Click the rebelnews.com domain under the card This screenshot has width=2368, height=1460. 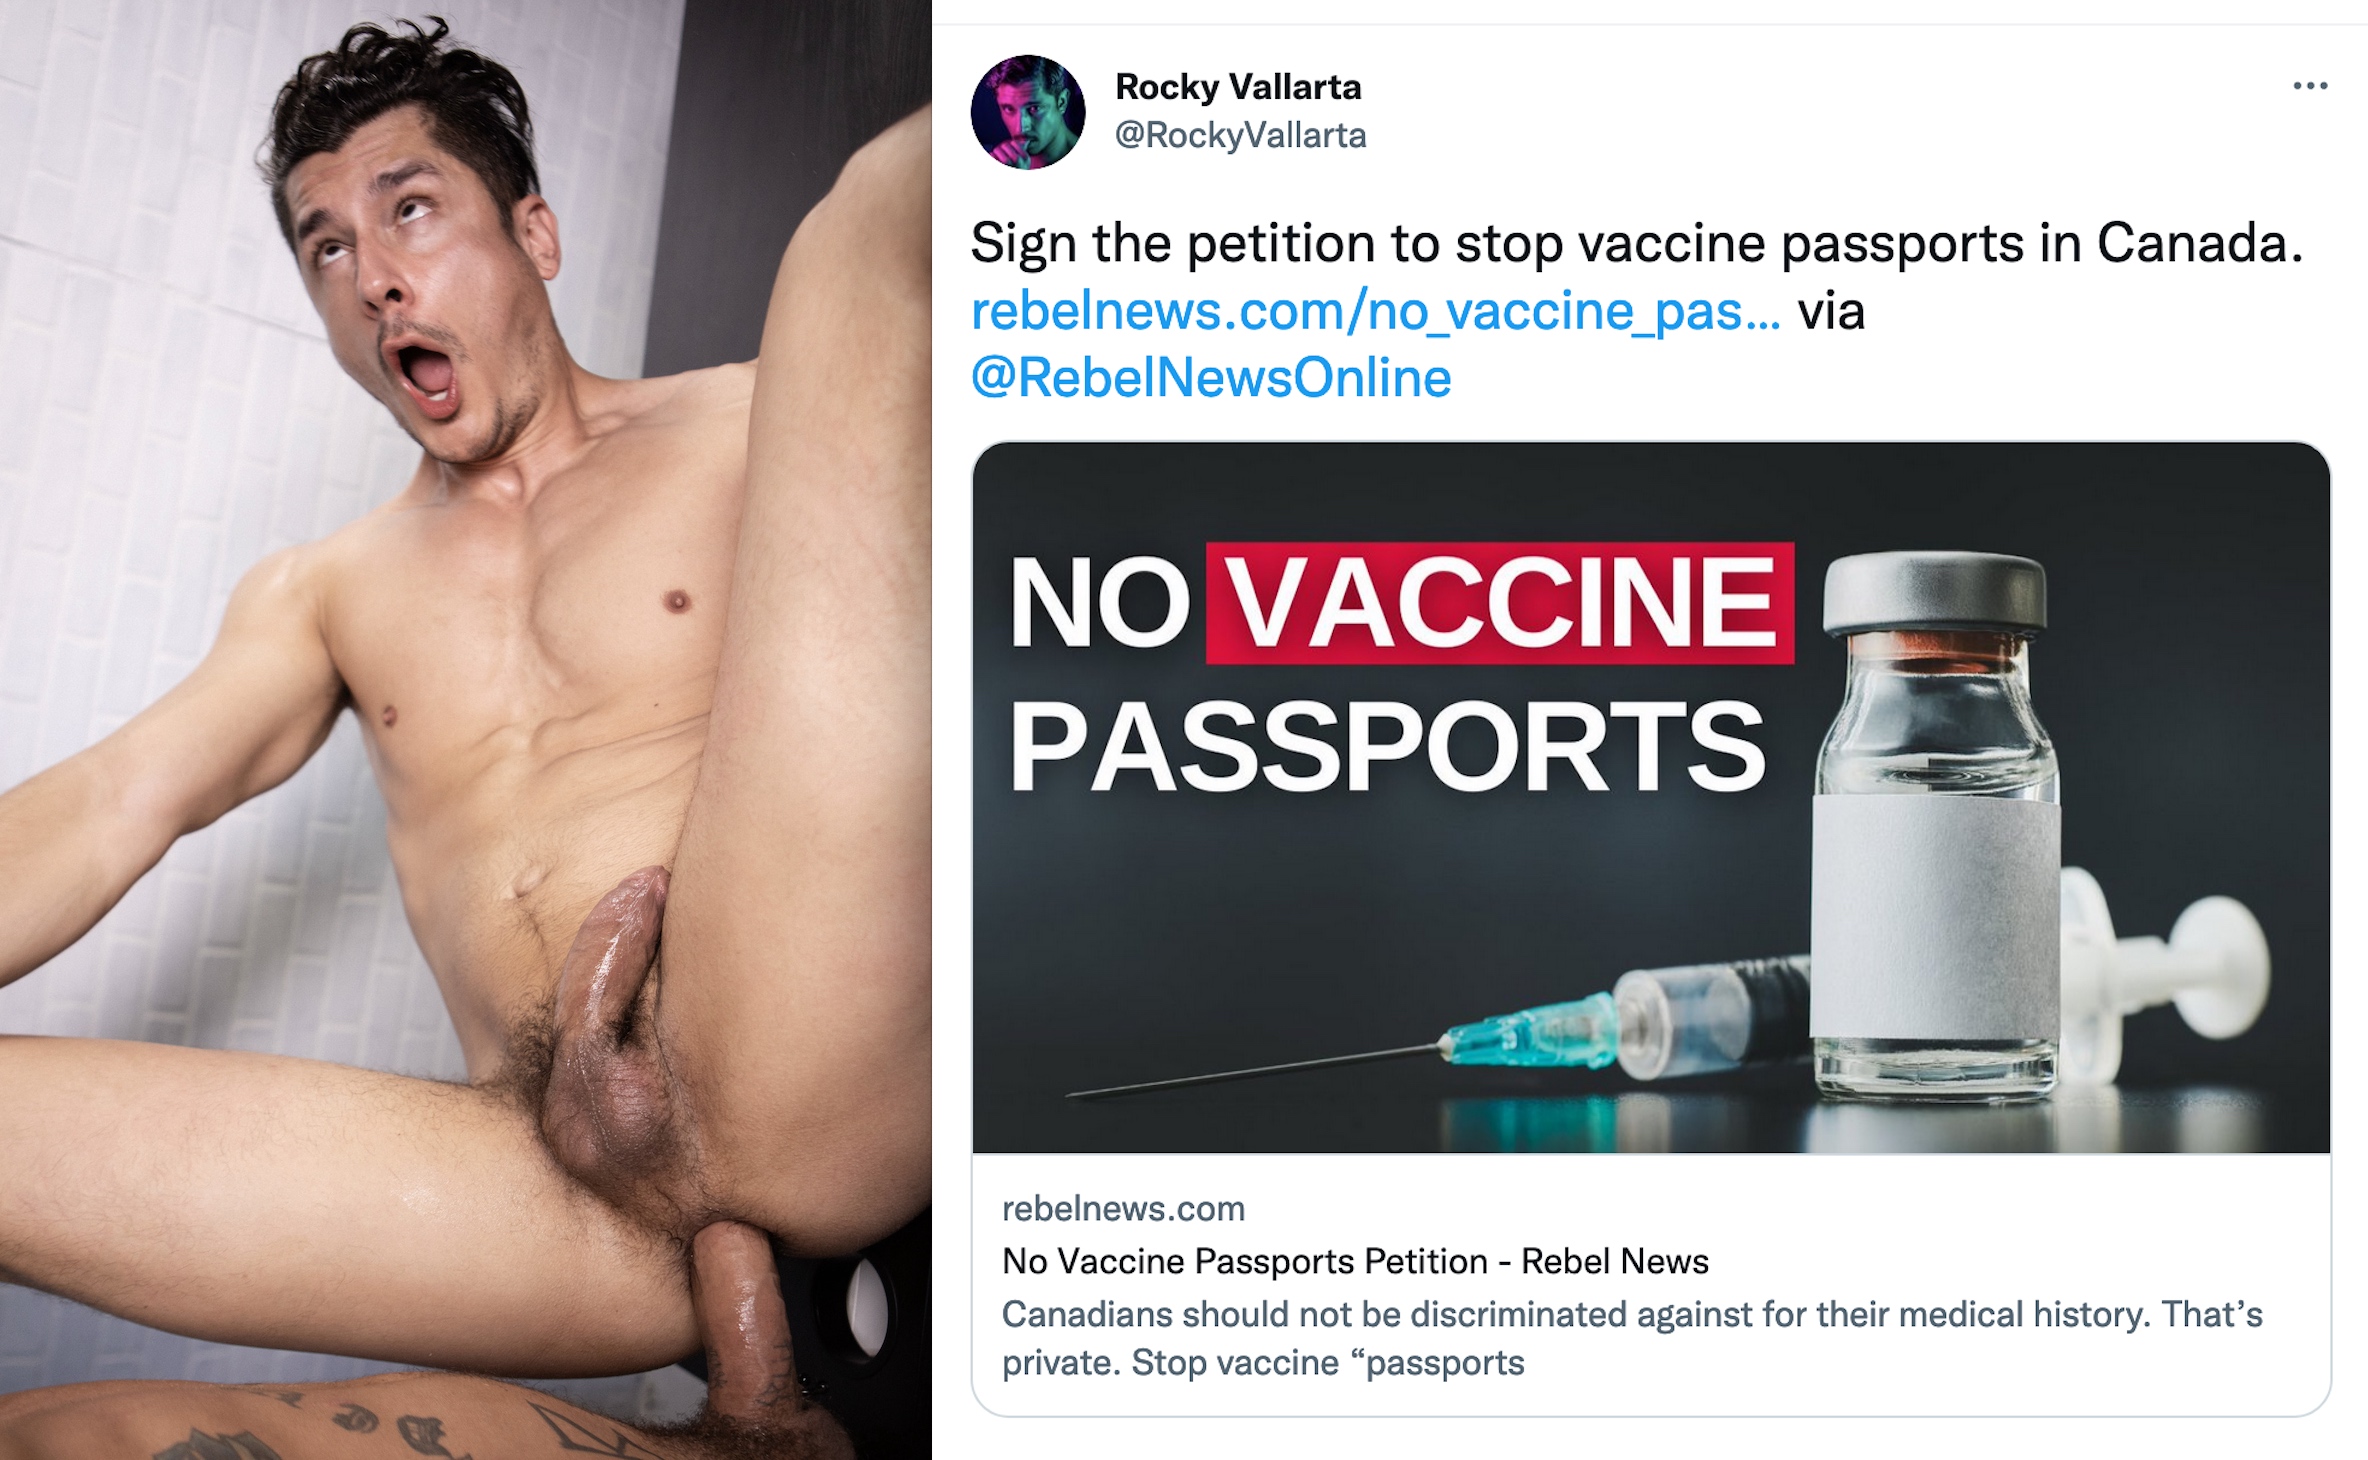point(1123,1209)
